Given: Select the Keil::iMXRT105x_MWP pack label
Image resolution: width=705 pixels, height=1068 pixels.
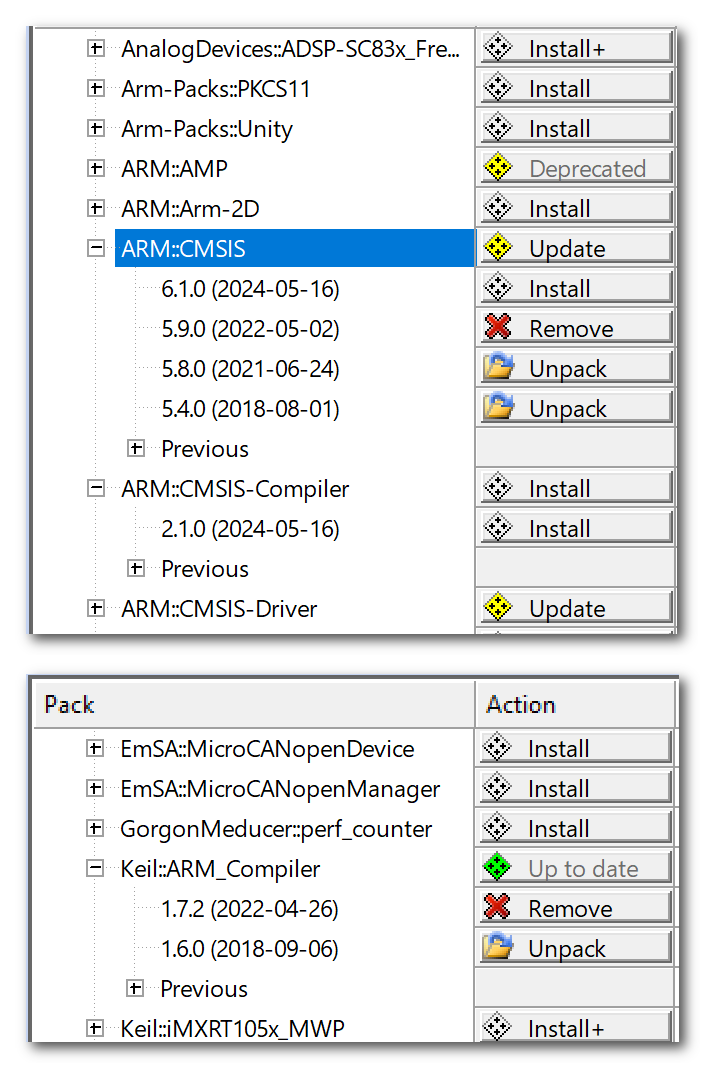Looking at the screenshot, I should [232, 1028].
